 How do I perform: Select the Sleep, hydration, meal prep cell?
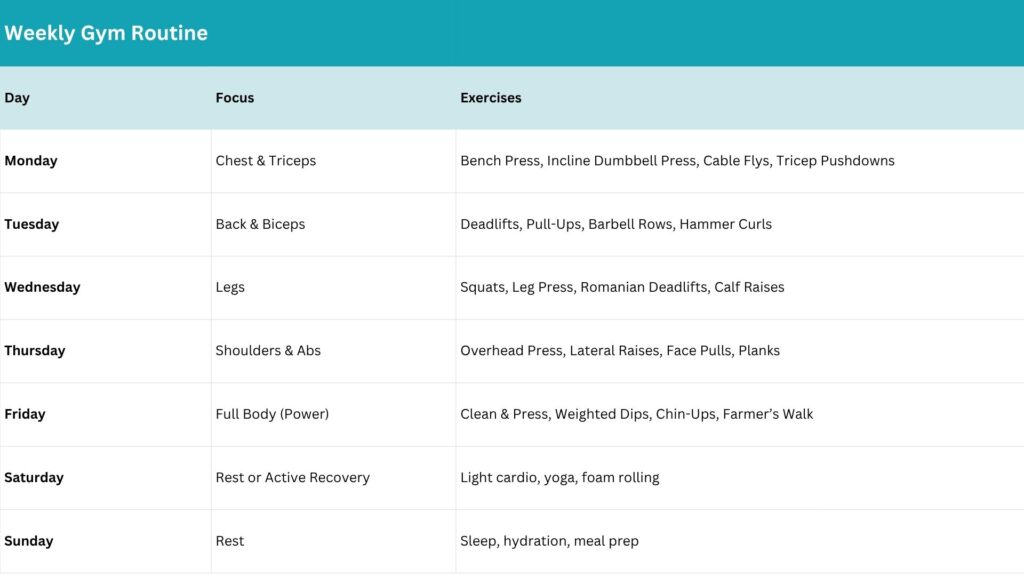549,541
